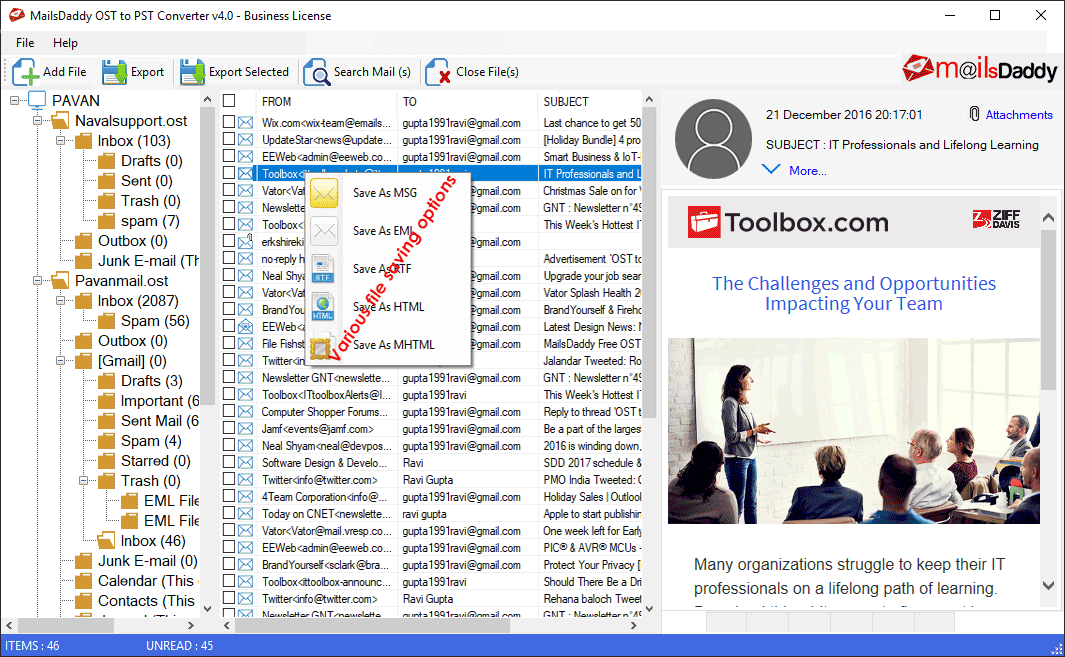
Task: Check the box for Today on CNET email
Action: click(x=229, y=513)
